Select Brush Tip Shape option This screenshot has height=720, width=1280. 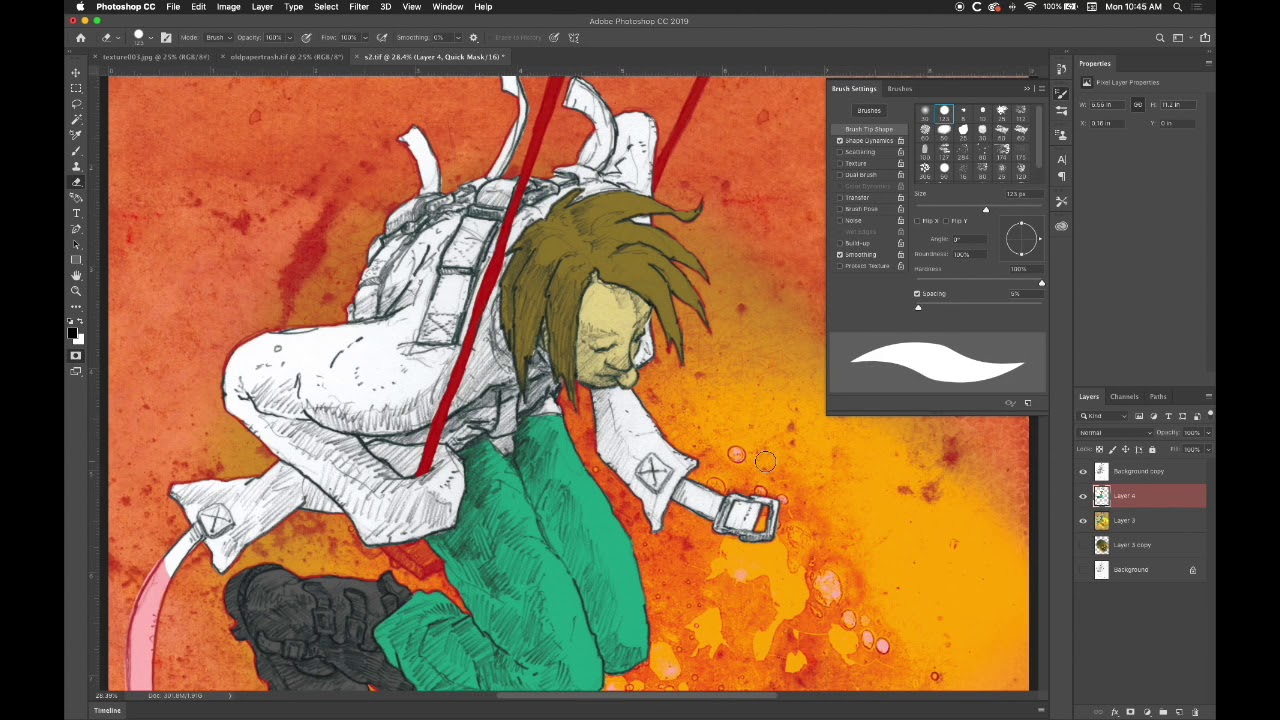pyautogui.click(x=868, y=129)
